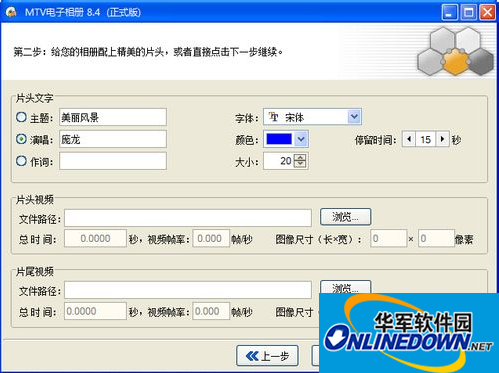
Task: Click the empty 作词 text field
Action: click(113, 161)
